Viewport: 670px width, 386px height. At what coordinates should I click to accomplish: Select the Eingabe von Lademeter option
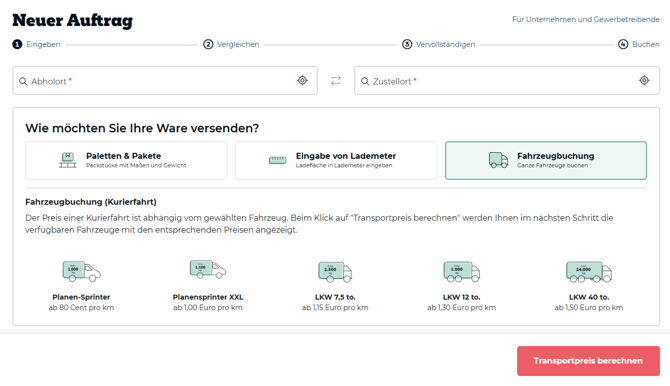click(x=336, y=160)
